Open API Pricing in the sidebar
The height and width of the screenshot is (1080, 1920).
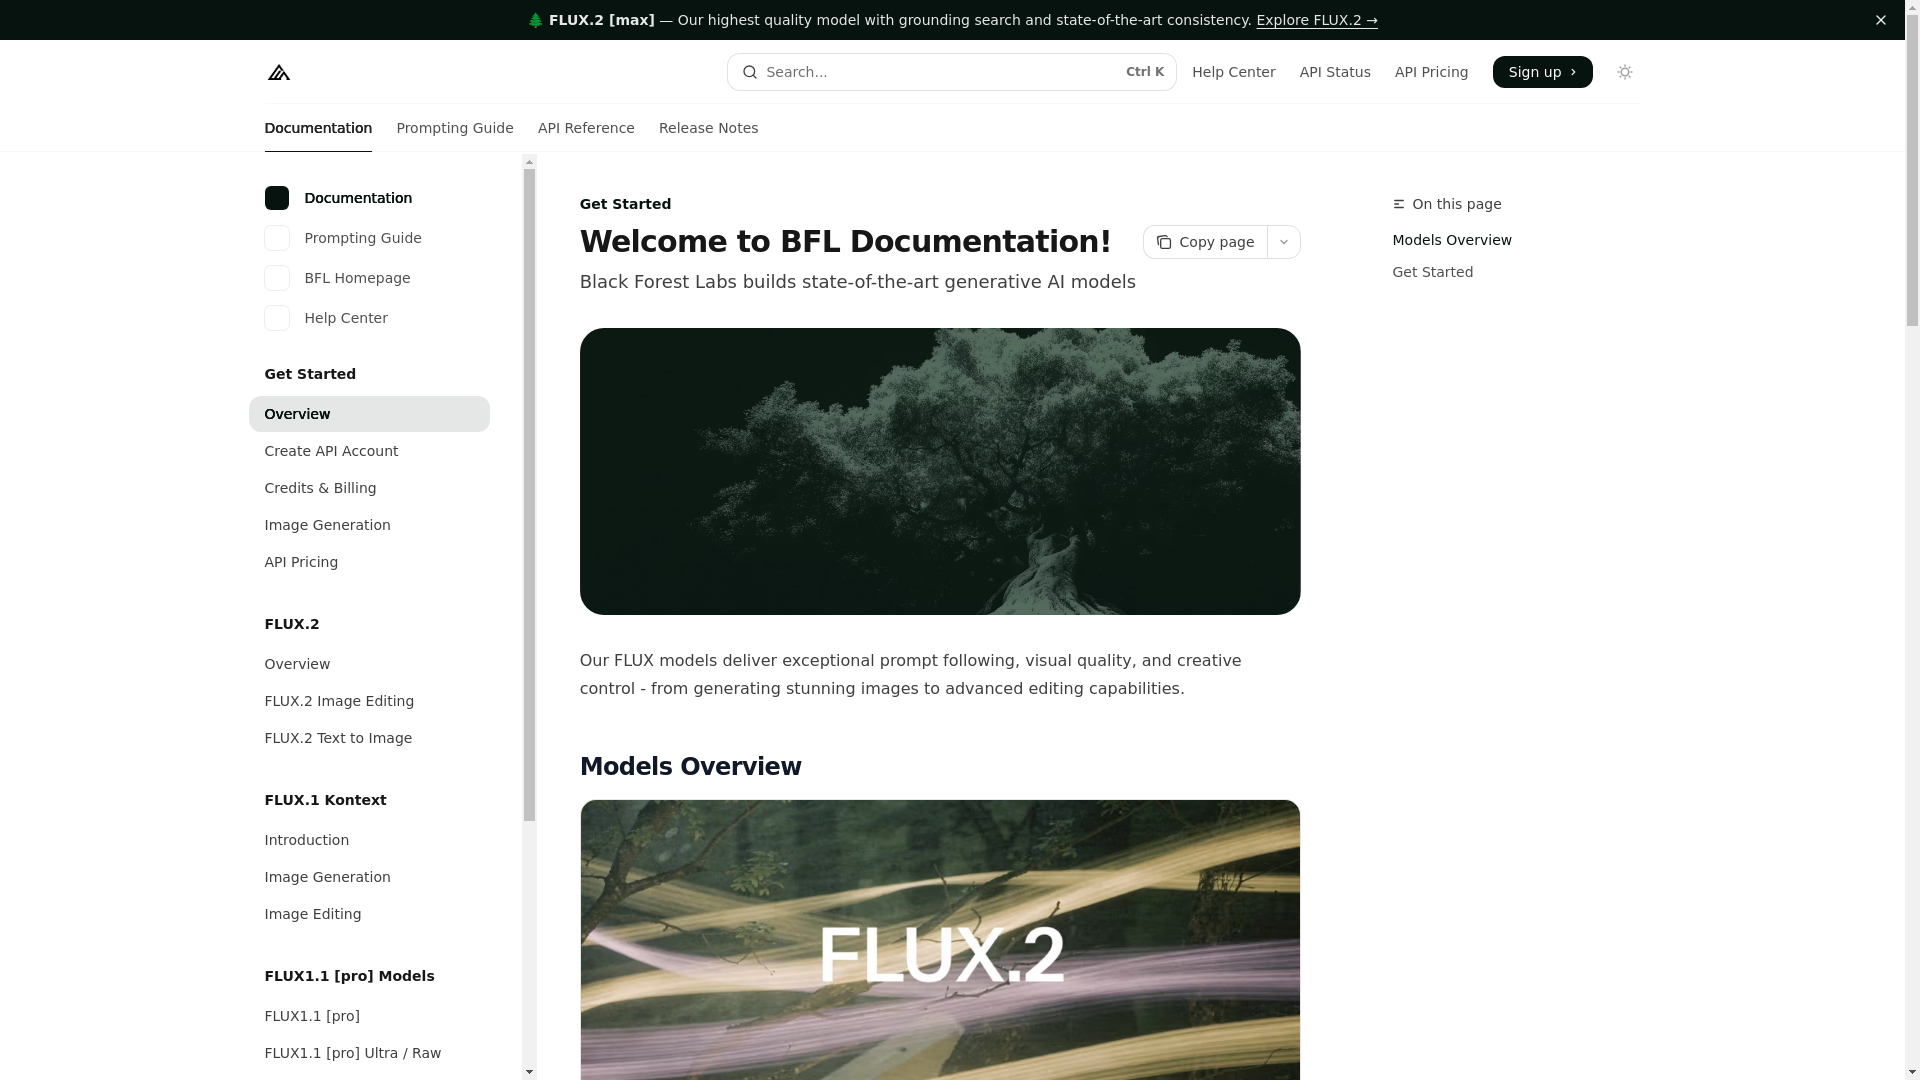369,562
